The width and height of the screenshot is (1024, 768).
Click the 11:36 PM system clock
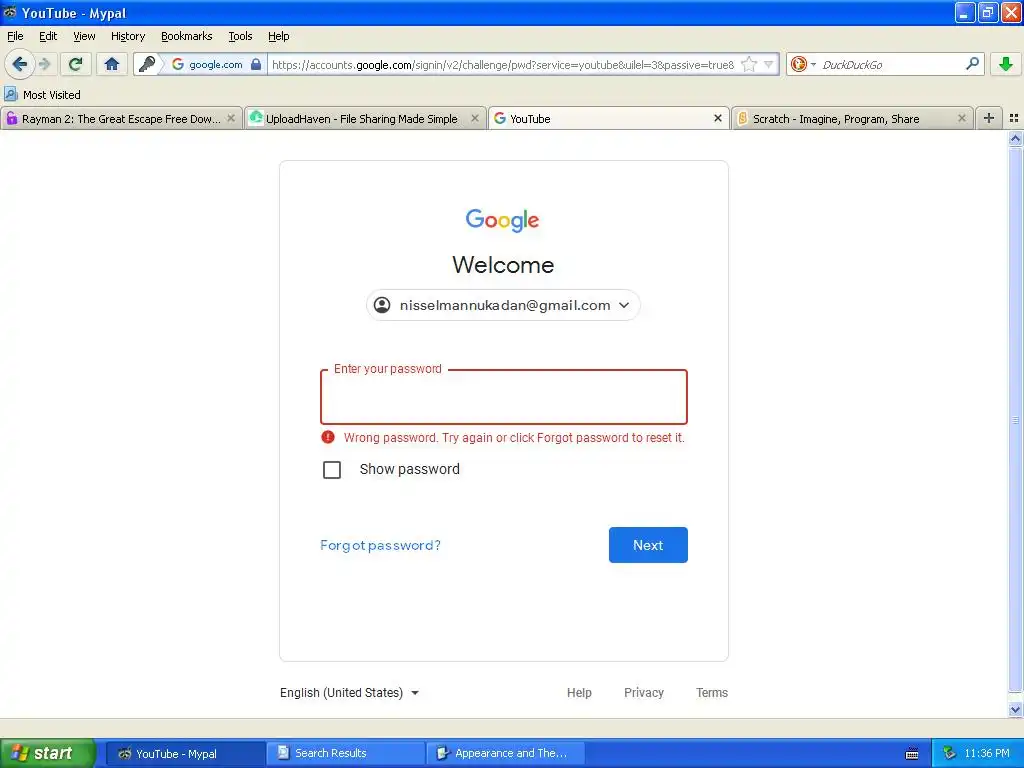987,753
